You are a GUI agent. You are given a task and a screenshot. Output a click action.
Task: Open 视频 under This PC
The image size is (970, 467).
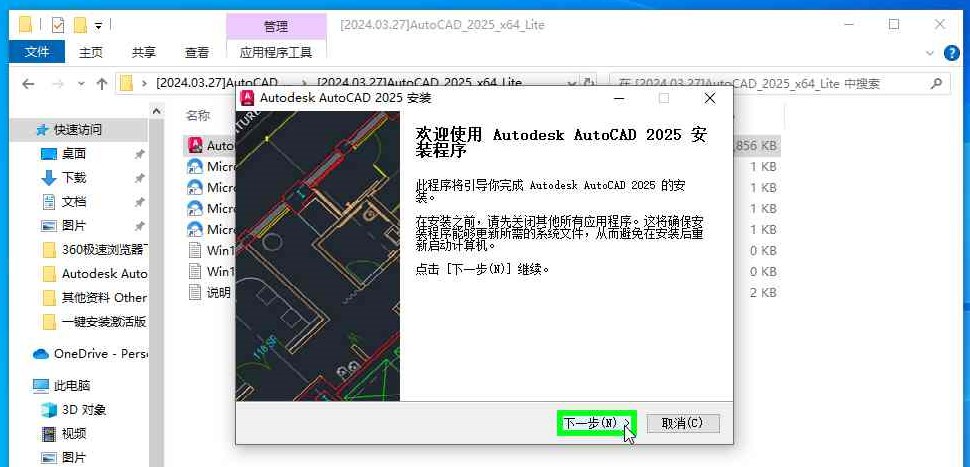tap(74, 434)
